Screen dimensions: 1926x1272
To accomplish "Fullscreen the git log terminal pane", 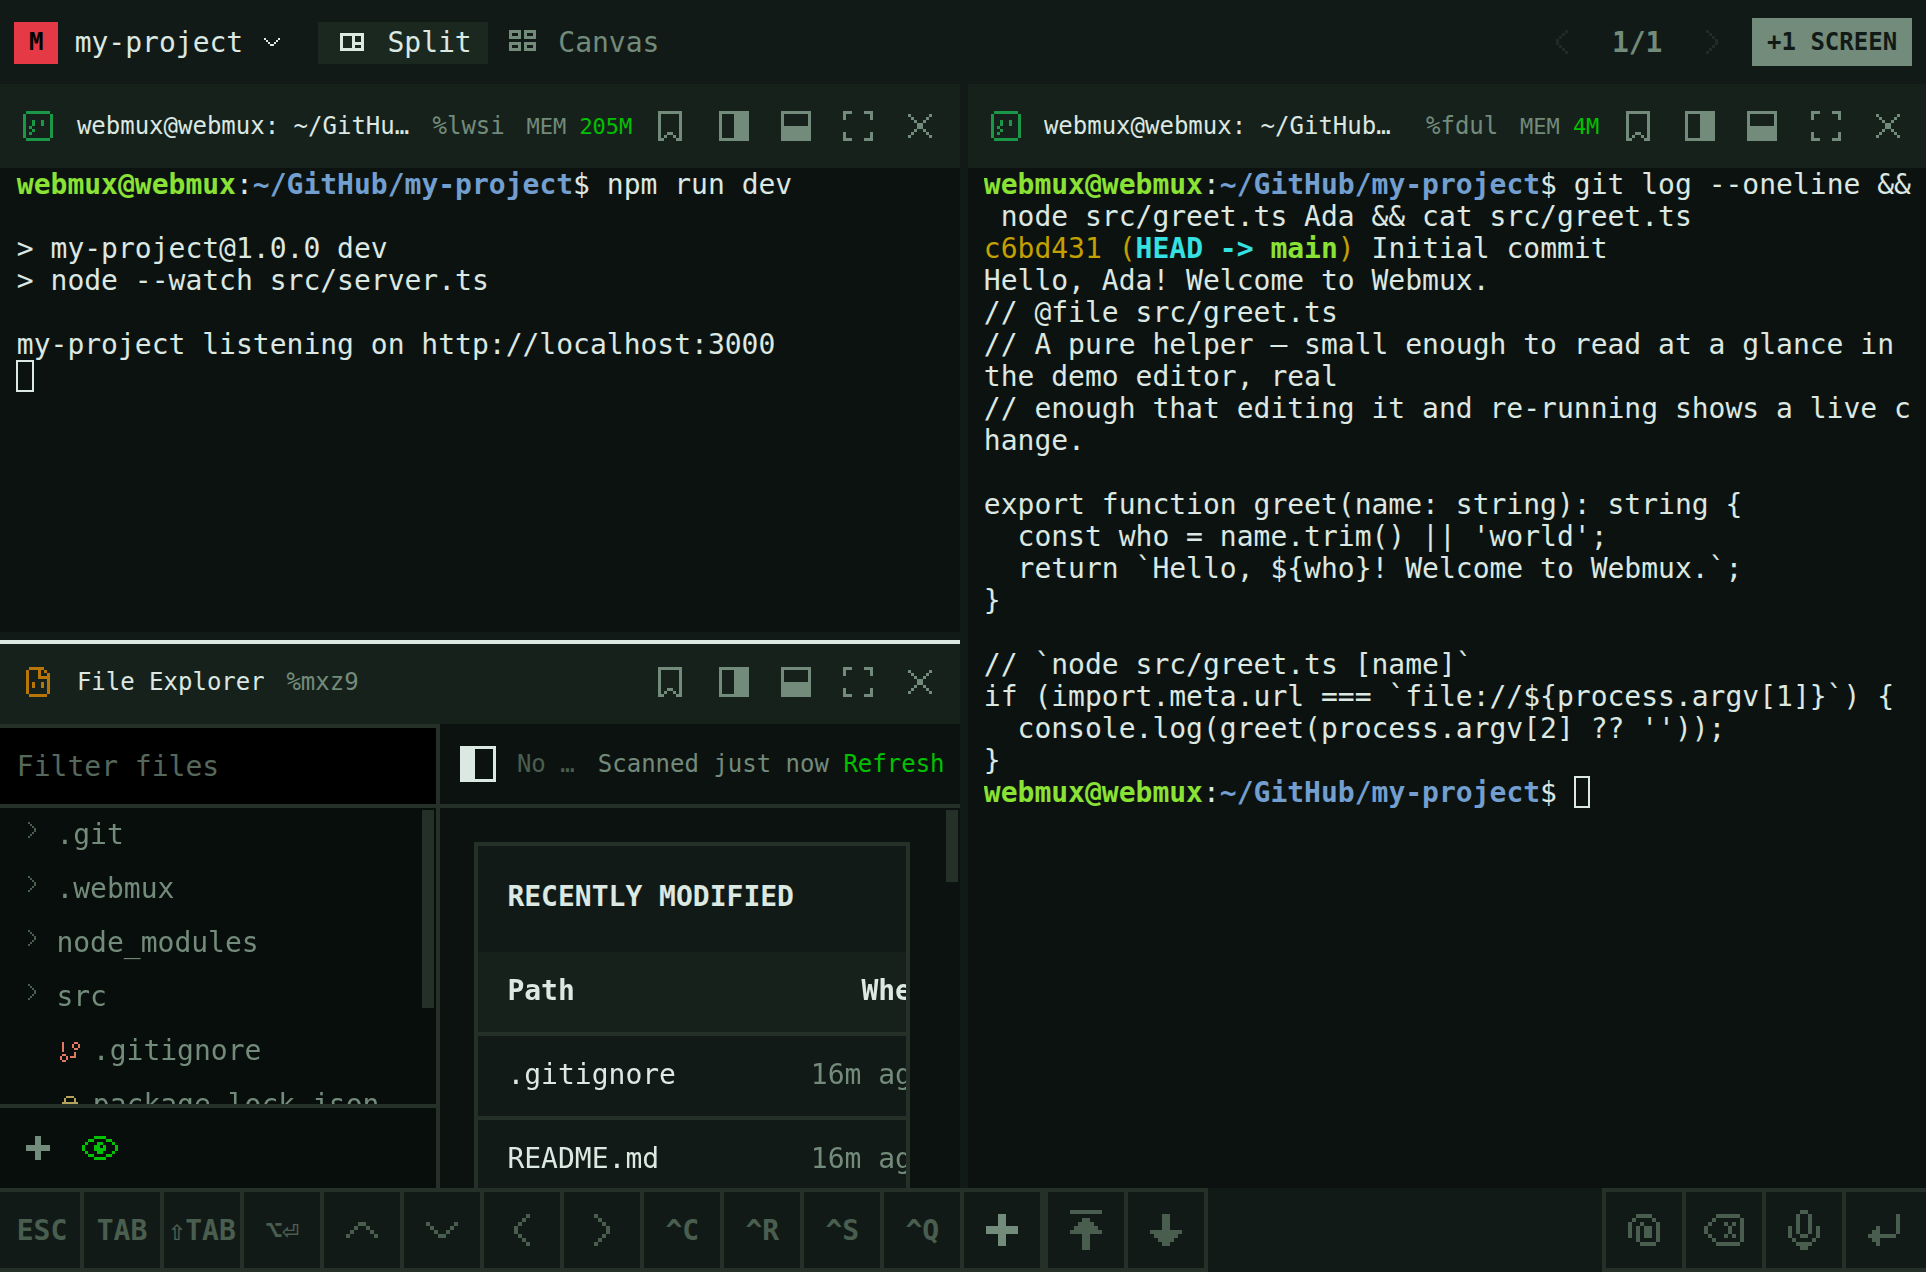I will tap(1825, 126).
